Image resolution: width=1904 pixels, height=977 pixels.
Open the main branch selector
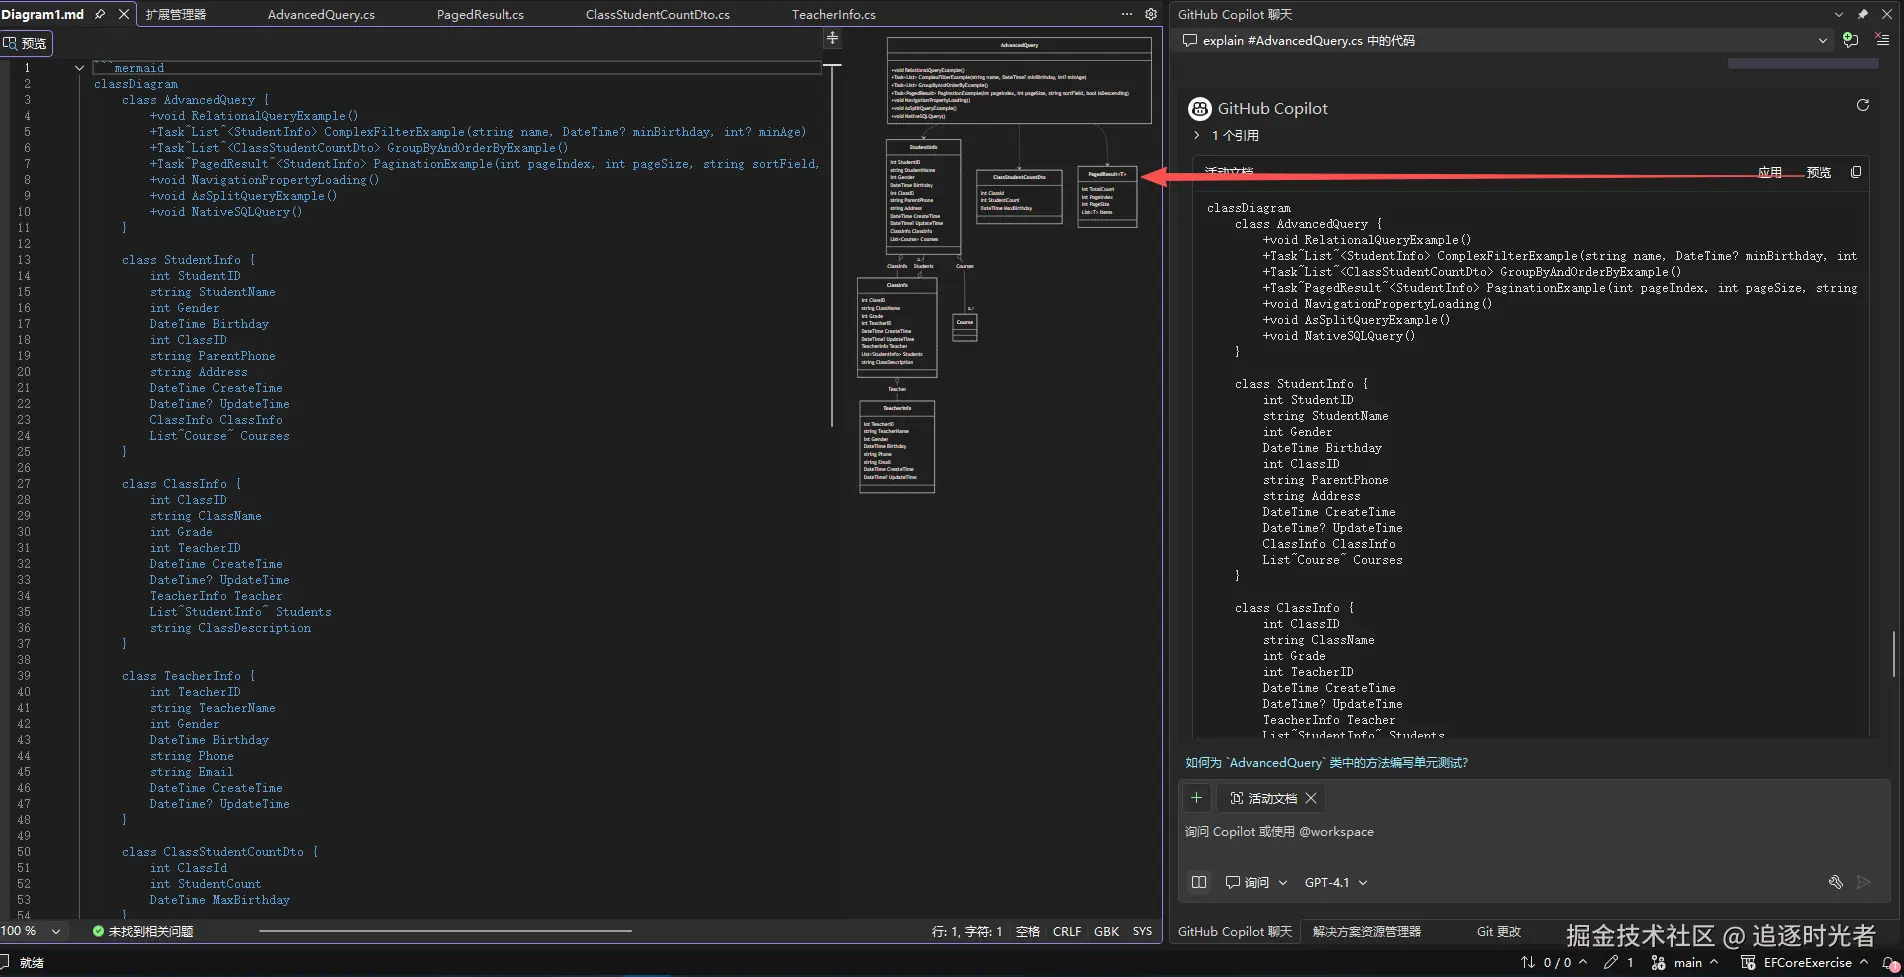coord(1685,962)
